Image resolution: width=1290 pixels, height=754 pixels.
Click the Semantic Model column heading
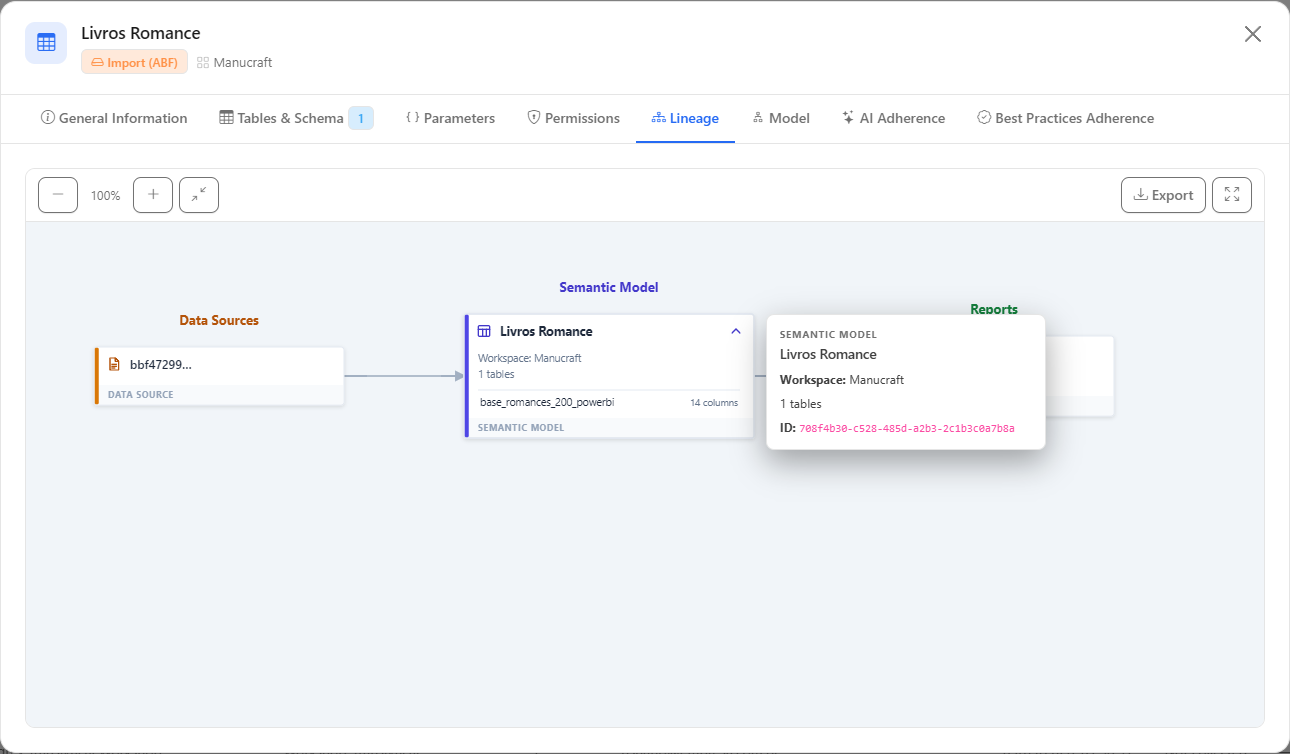[x=609, y=287]
